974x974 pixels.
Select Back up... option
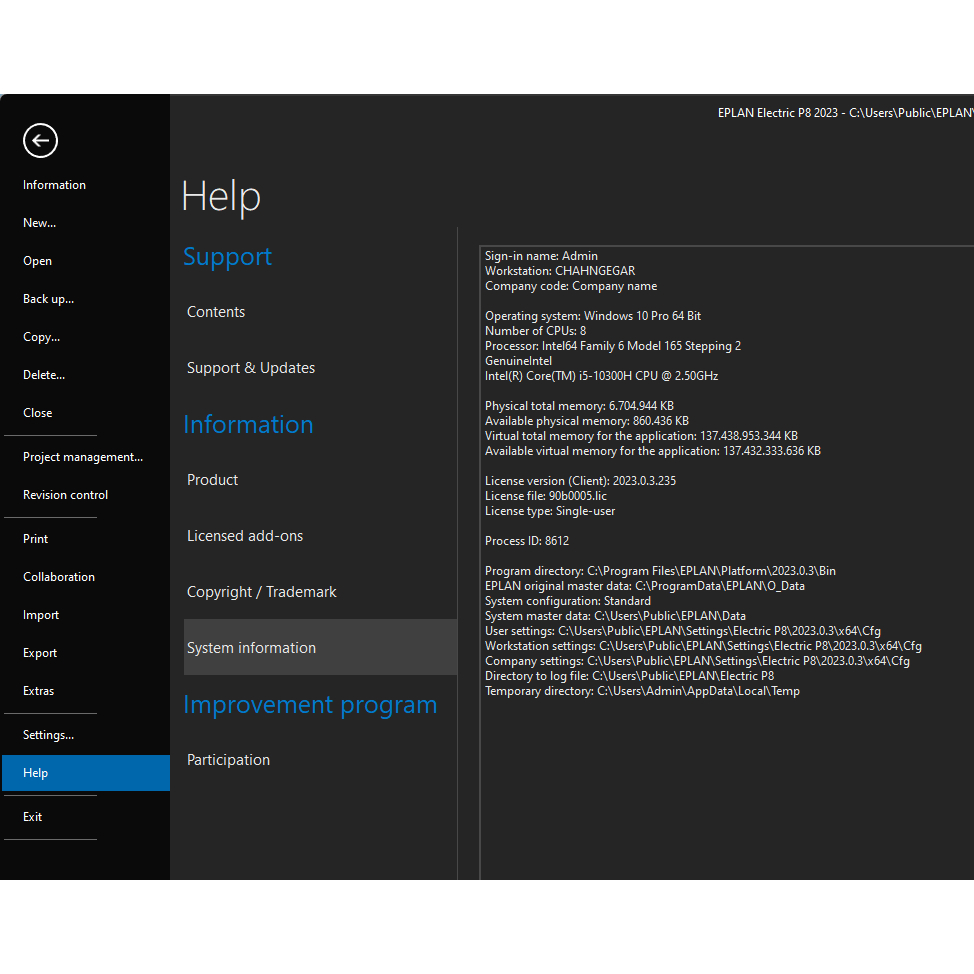click(x=49, y=299)
